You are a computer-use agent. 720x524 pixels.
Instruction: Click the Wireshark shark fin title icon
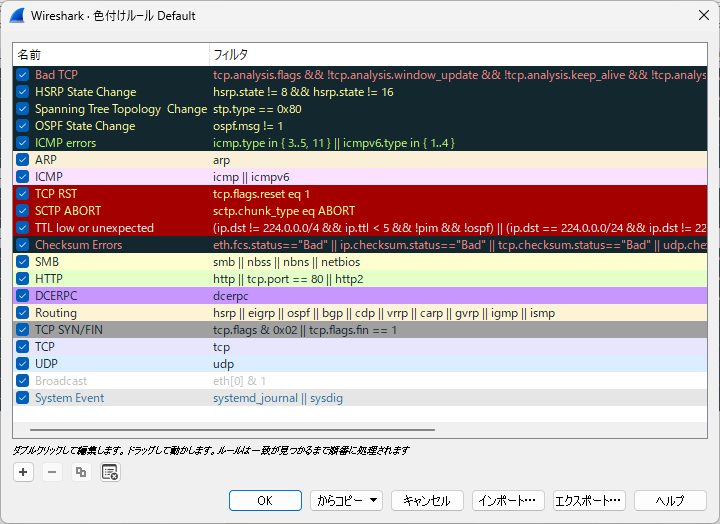click(x=17, y=16)
